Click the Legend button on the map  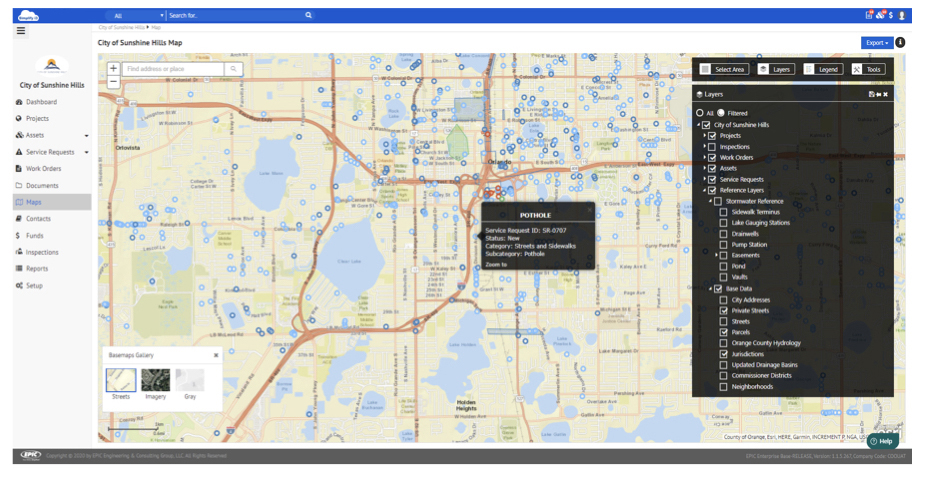click(823, 69)
